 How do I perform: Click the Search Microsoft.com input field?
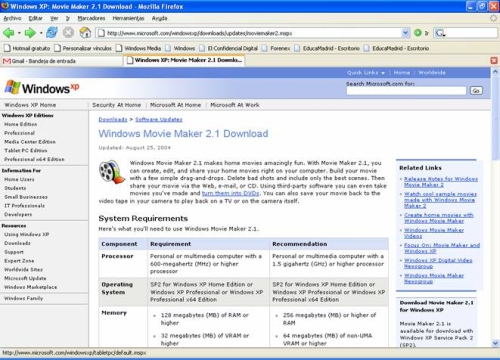(406, 91)
